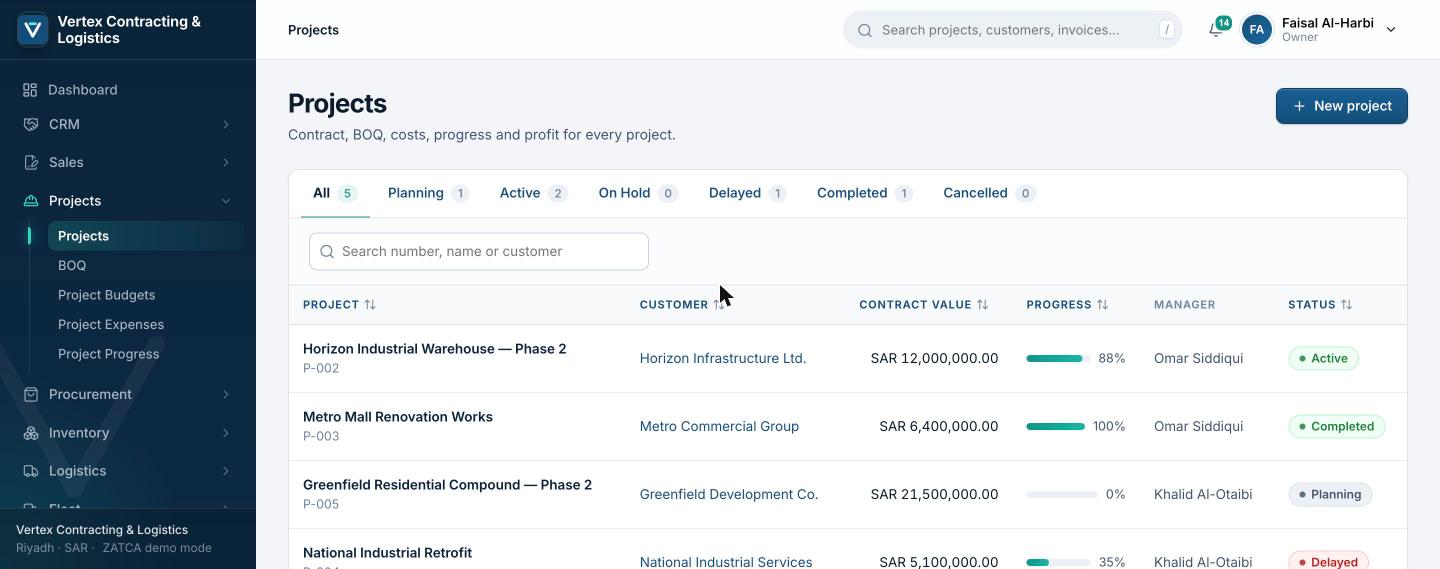The height and width of the screenshot is (569, 1440).
Task: Open Project Expenses submenu item
Action: tap(146, 324)
